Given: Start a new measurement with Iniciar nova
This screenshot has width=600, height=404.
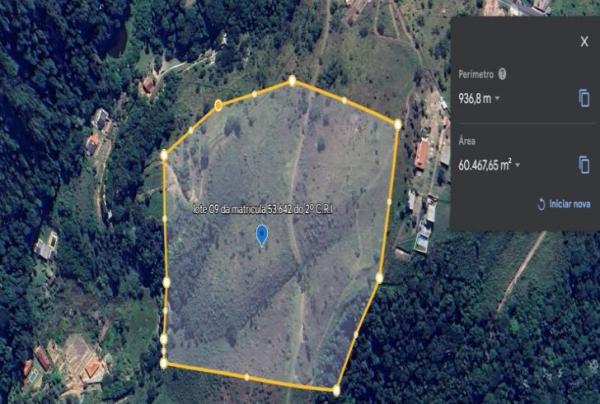Looking at the screenshot, I should click(564, 204).
